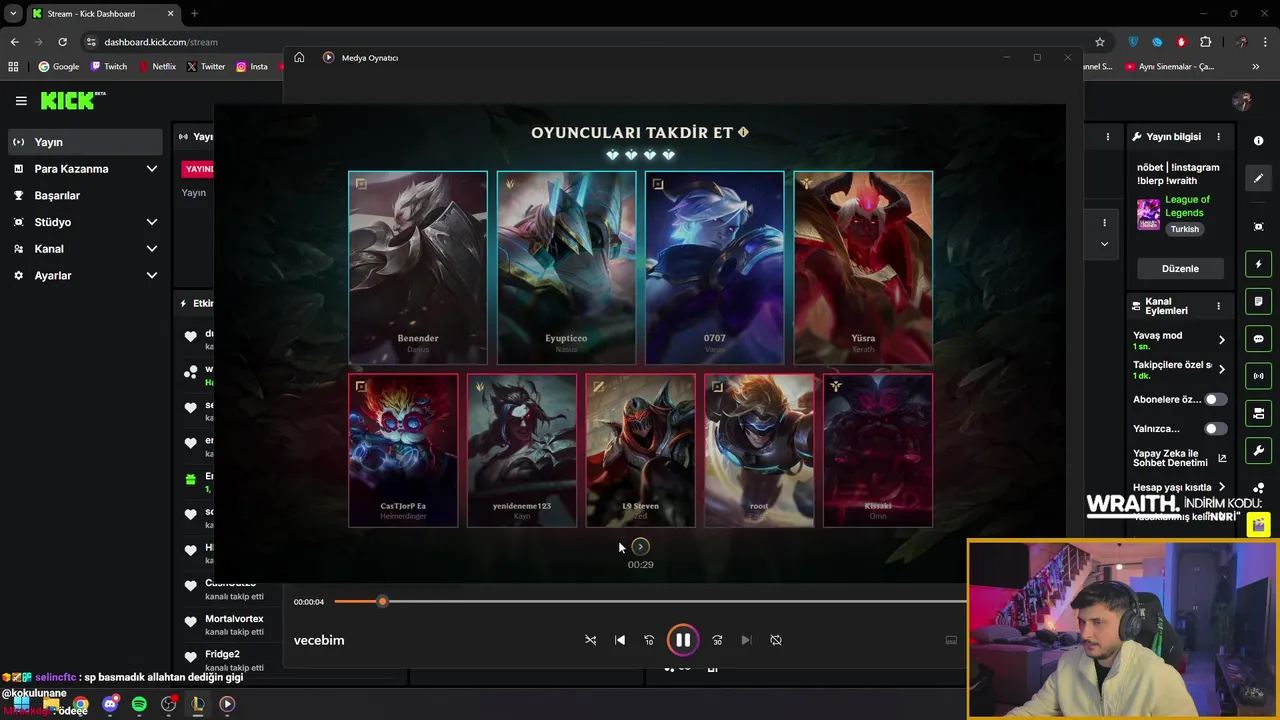The width and height of the screenshot is (1280, 720).
Task: Click the screen capture icon in right toolbar
Action: (1259, 227)
